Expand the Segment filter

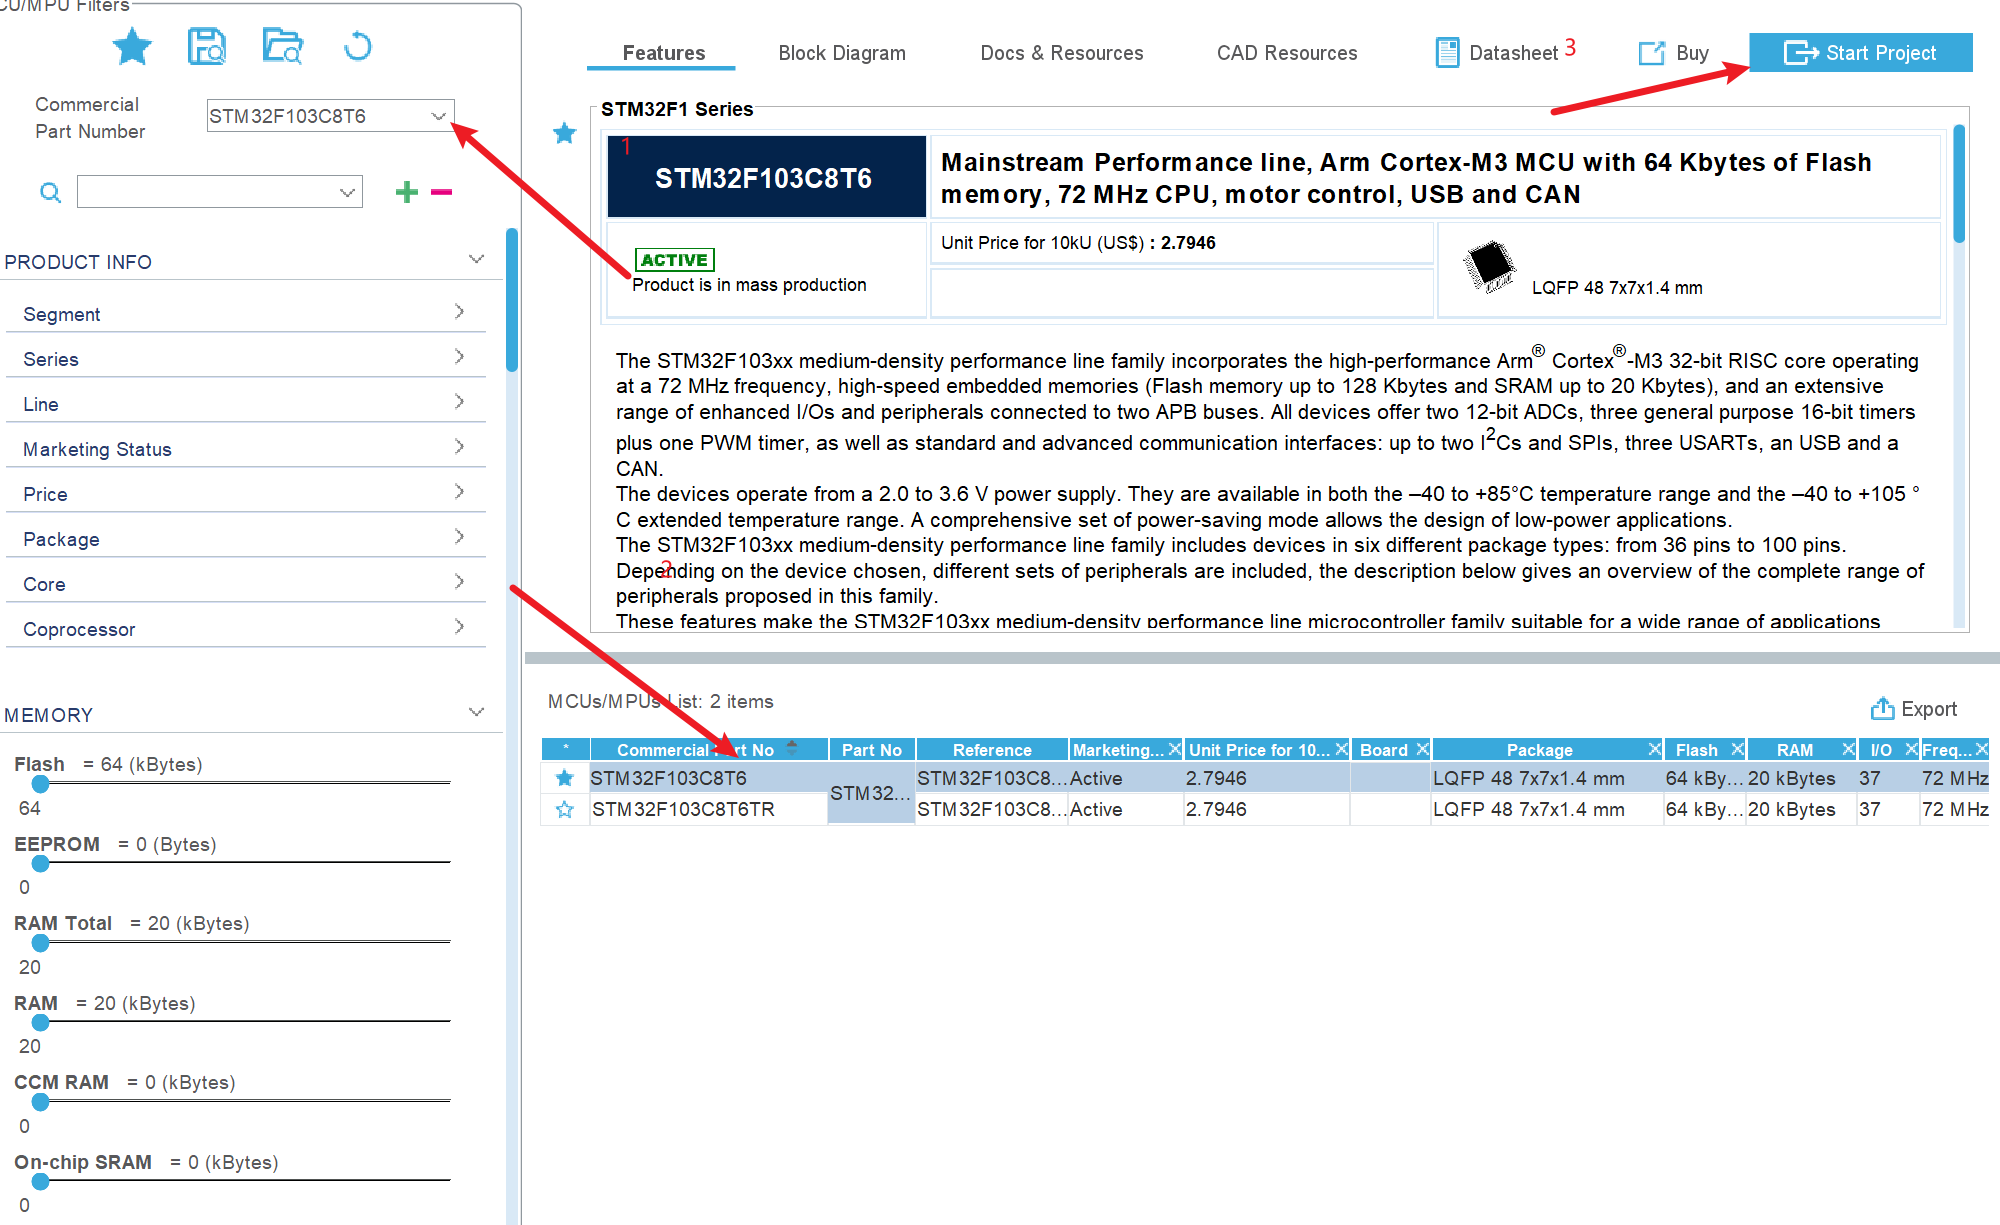coord(459,312)
